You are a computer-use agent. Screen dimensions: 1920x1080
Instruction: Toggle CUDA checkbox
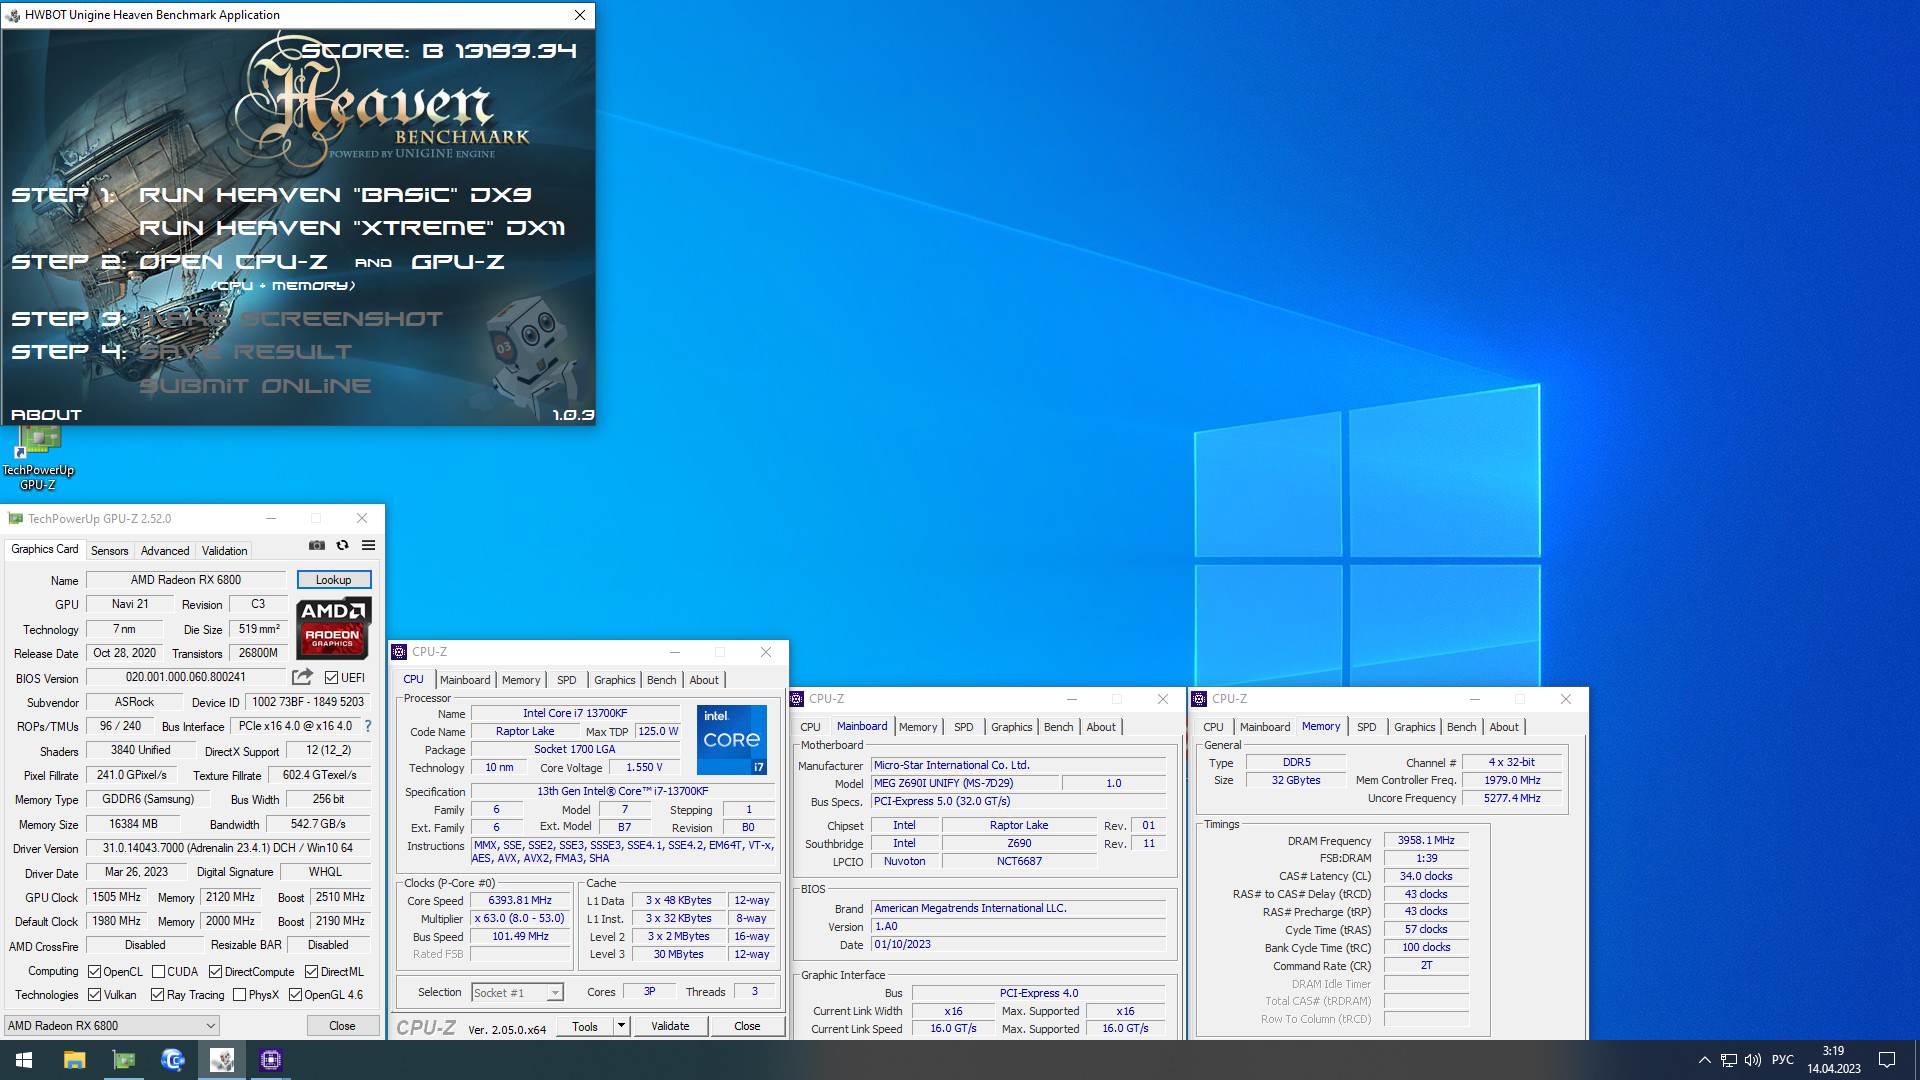(x=158, y=971)
